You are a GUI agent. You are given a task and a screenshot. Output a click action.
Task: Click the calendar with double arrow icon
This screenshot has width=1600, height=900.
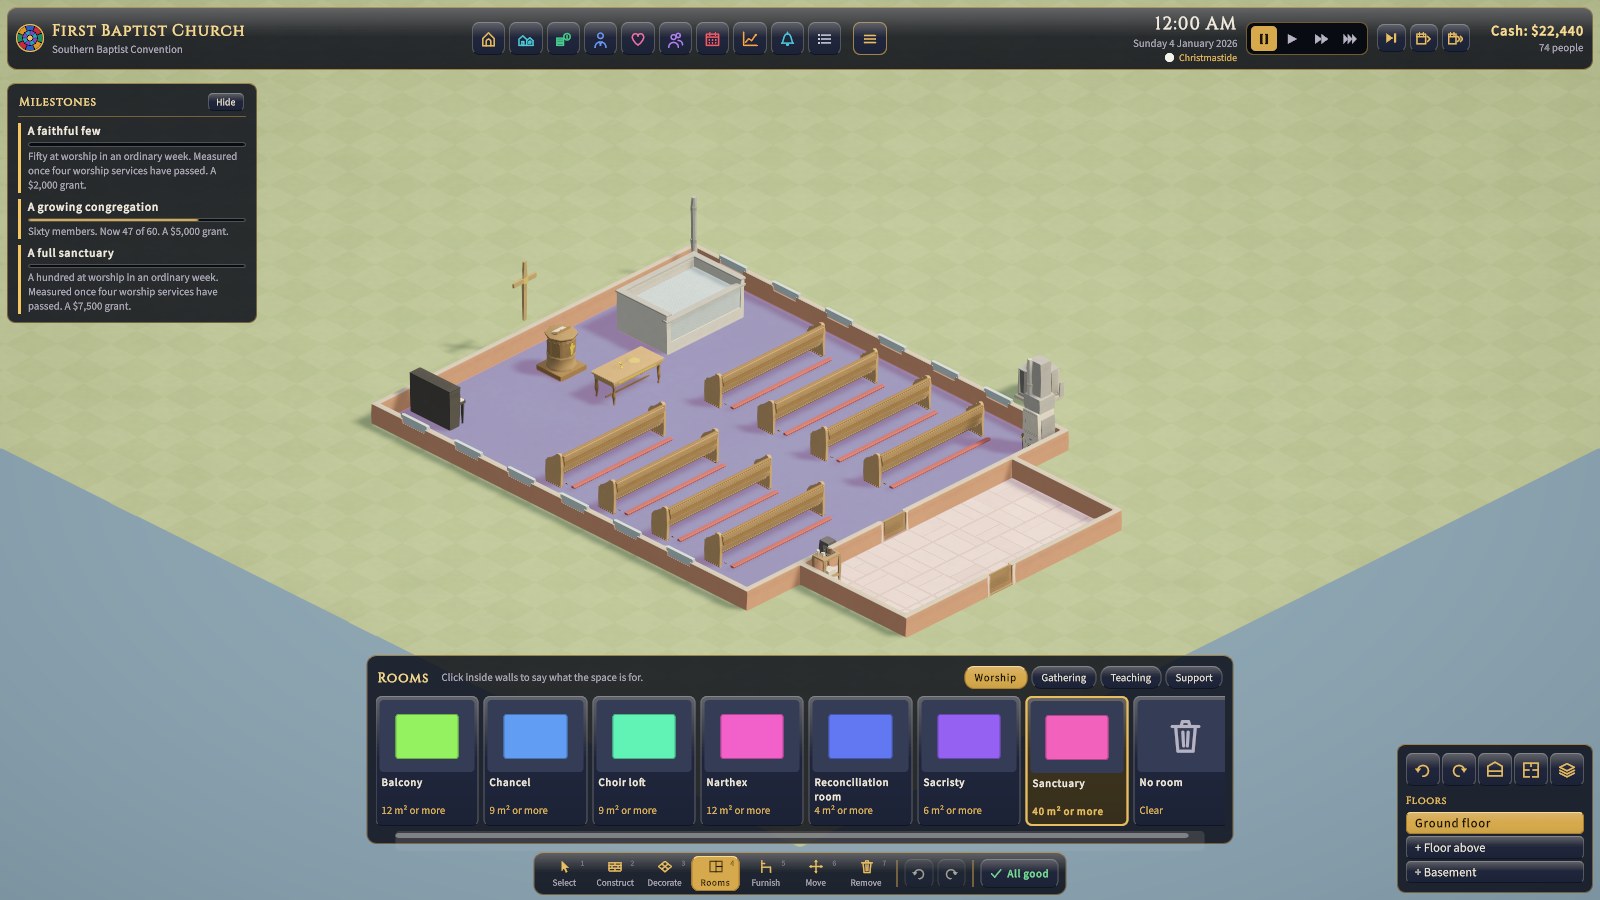(x=1456, y=39)
